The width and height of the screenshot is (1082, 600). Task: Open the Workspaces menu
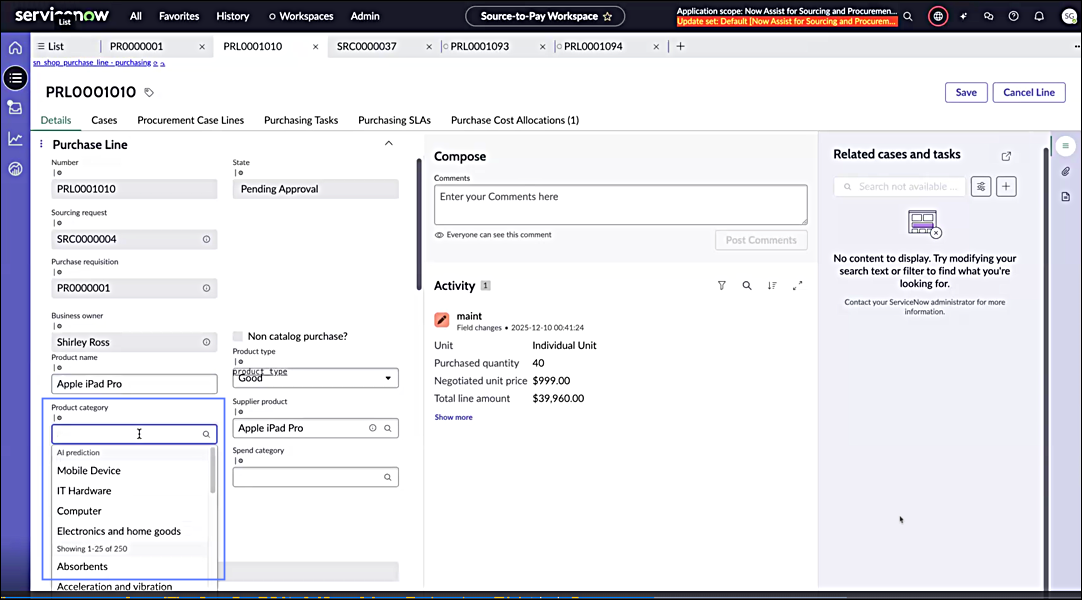coord(301,16)
